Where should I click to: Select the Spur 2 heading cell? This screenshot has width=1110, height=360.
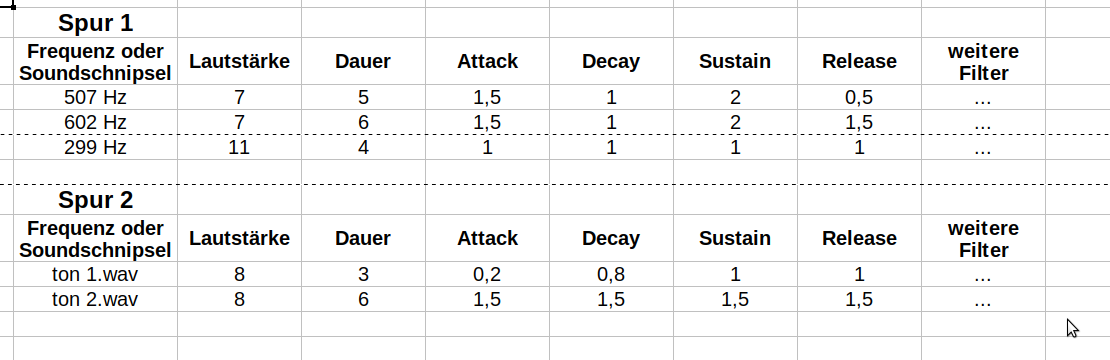tap(96, 200)
